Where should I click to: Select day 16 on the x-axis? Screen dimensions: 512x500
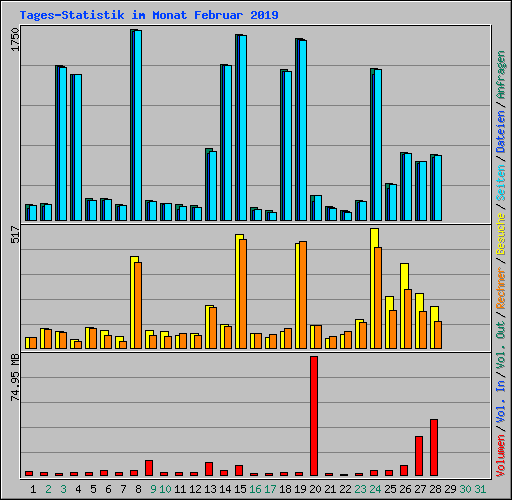click(255, 489)
